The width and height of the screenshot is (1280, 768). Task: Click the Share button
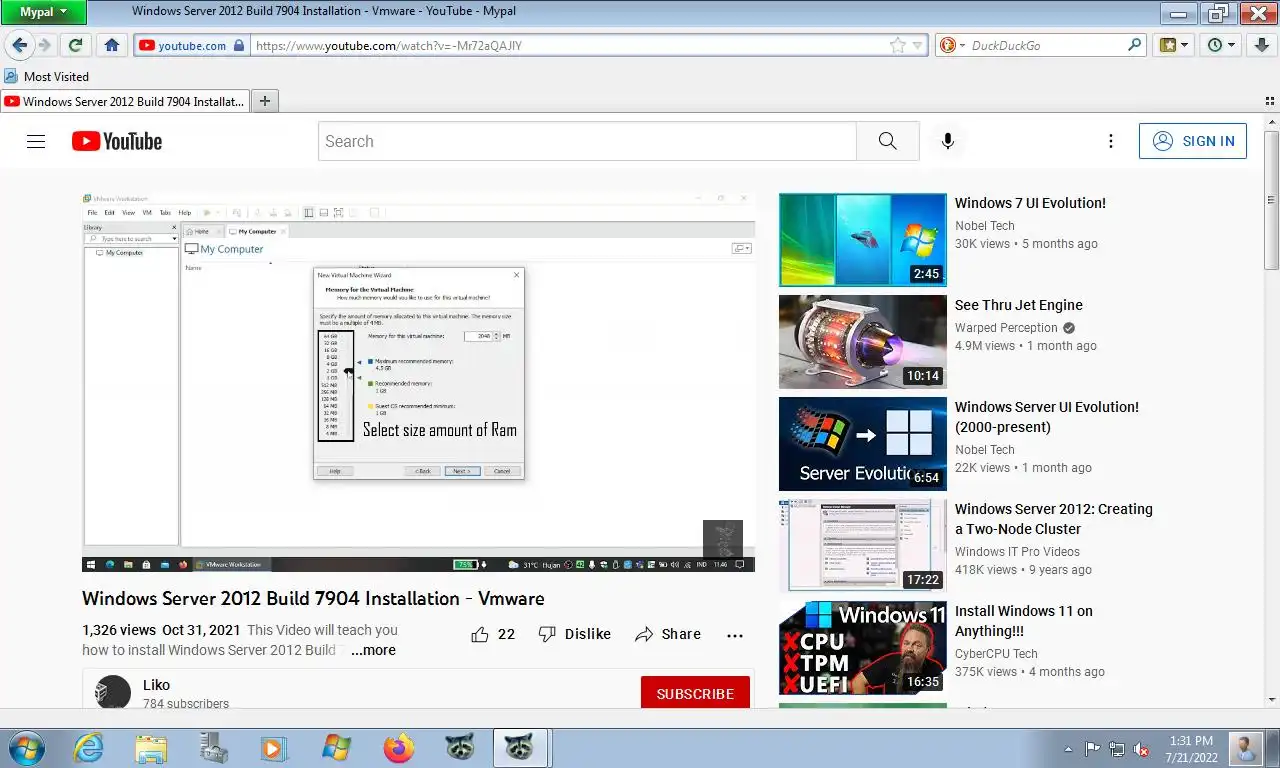(x=668, y=634)
